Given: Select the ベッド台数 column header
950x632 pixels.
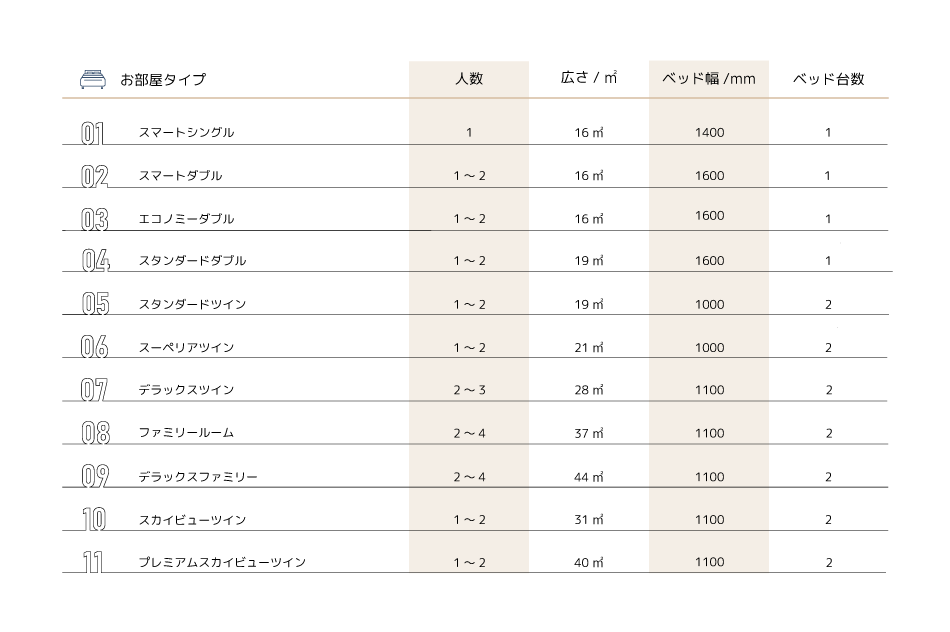Looking at the screenshot, I should click(828, 79).
